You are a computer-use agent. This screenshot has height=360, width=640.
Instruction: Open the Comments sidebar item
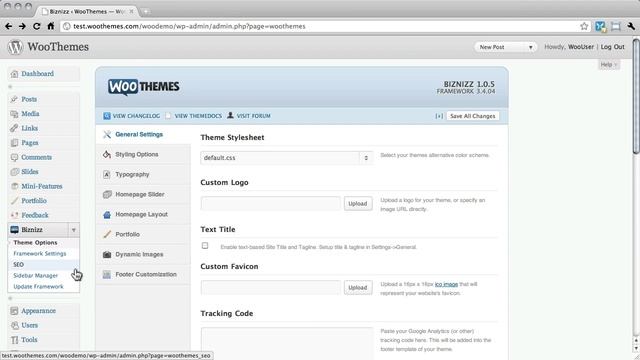click(x=36, y=157)
